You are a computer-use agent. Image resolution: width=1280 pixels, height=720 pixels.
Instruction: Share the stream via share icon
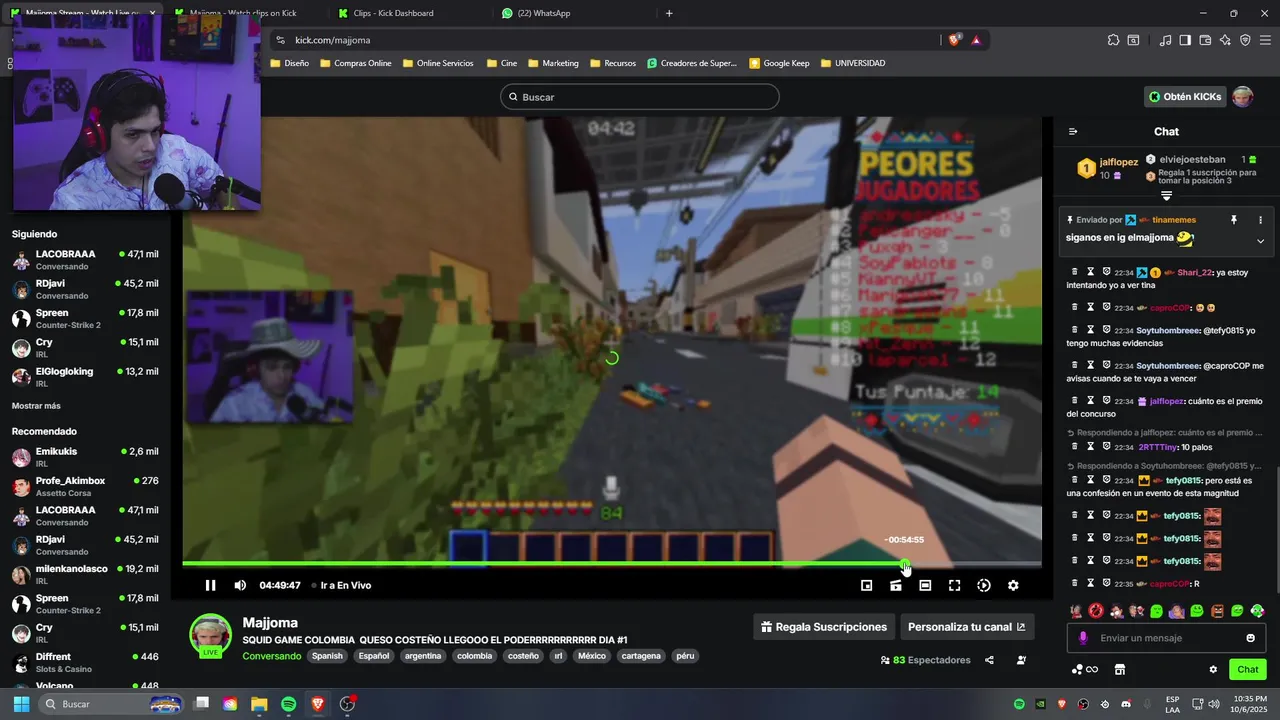(x=989, y=660)
